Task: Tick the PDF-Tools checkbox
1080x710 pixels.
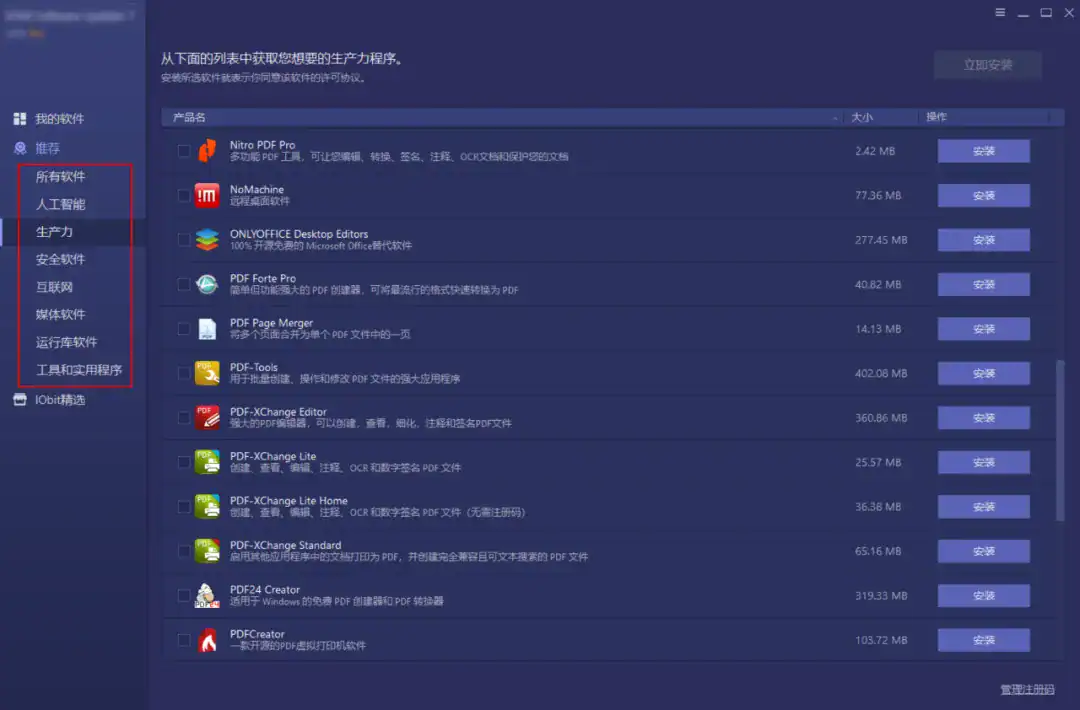Action: click(x=184, y=373)
